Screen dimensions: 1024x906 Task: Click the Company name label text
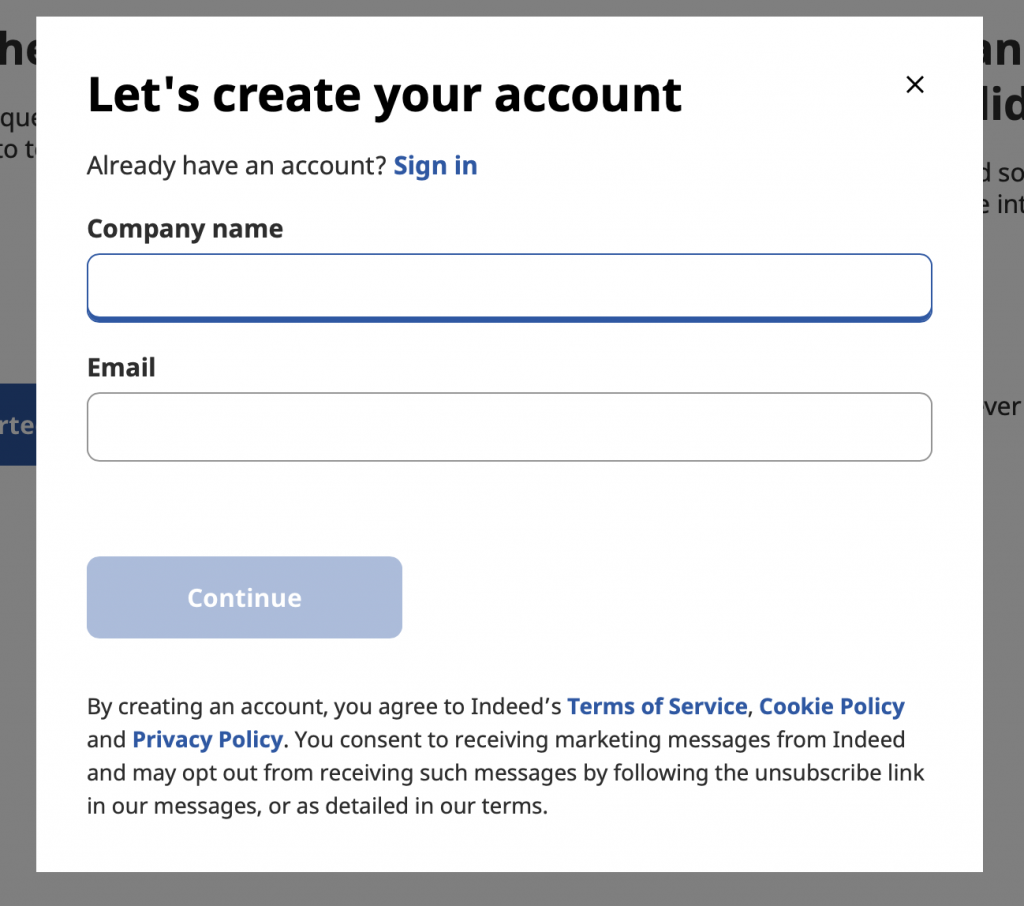pyautogui.click(x=184, y=228)
